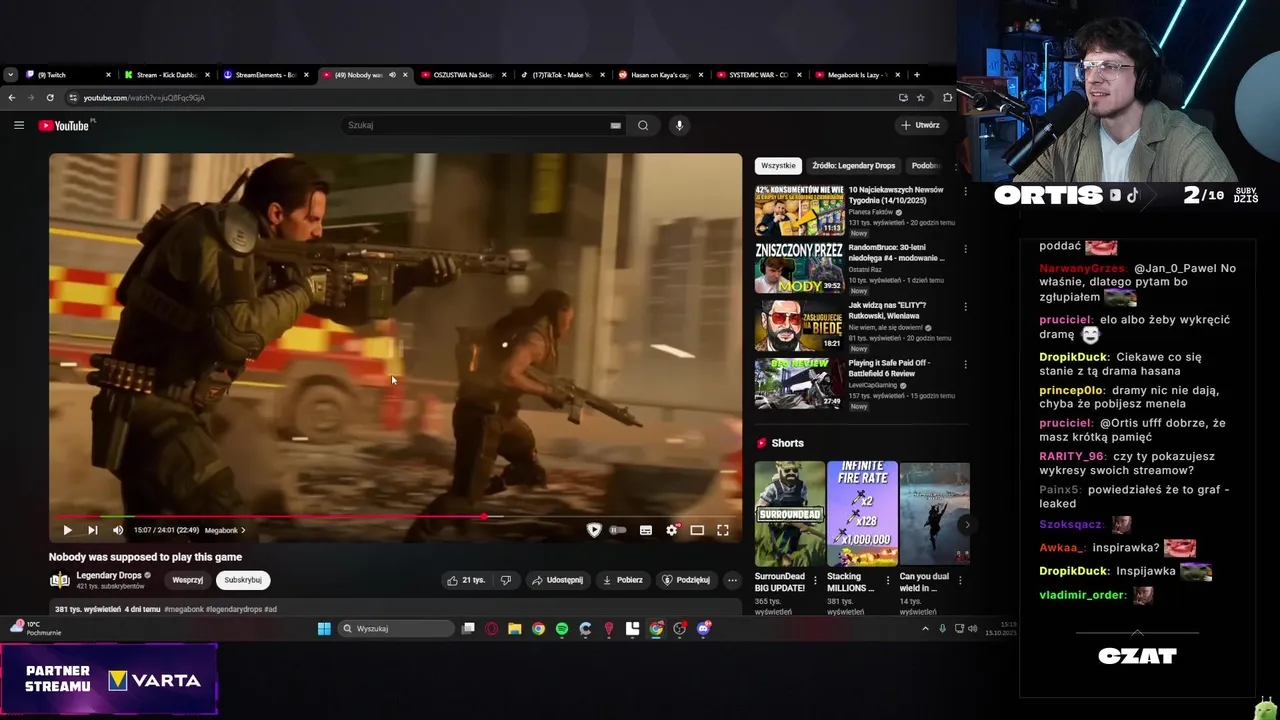
Task: Play the video
Action: (67, 530)
